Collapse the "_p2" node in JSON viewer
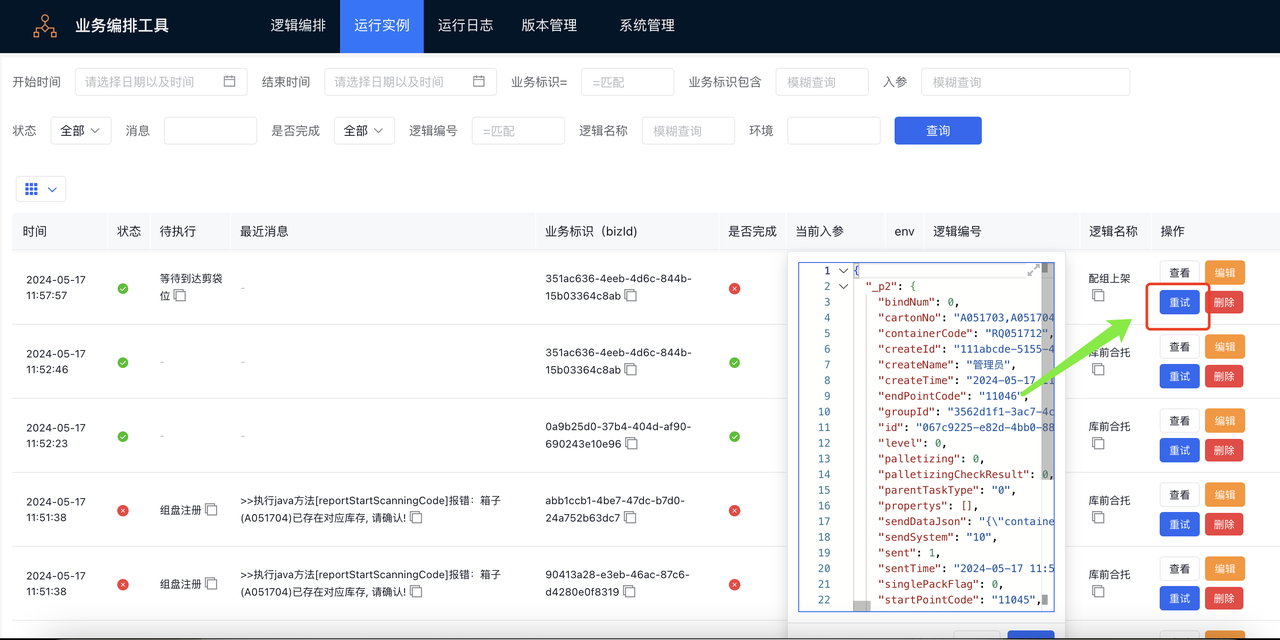 click(x=844, y=287)
